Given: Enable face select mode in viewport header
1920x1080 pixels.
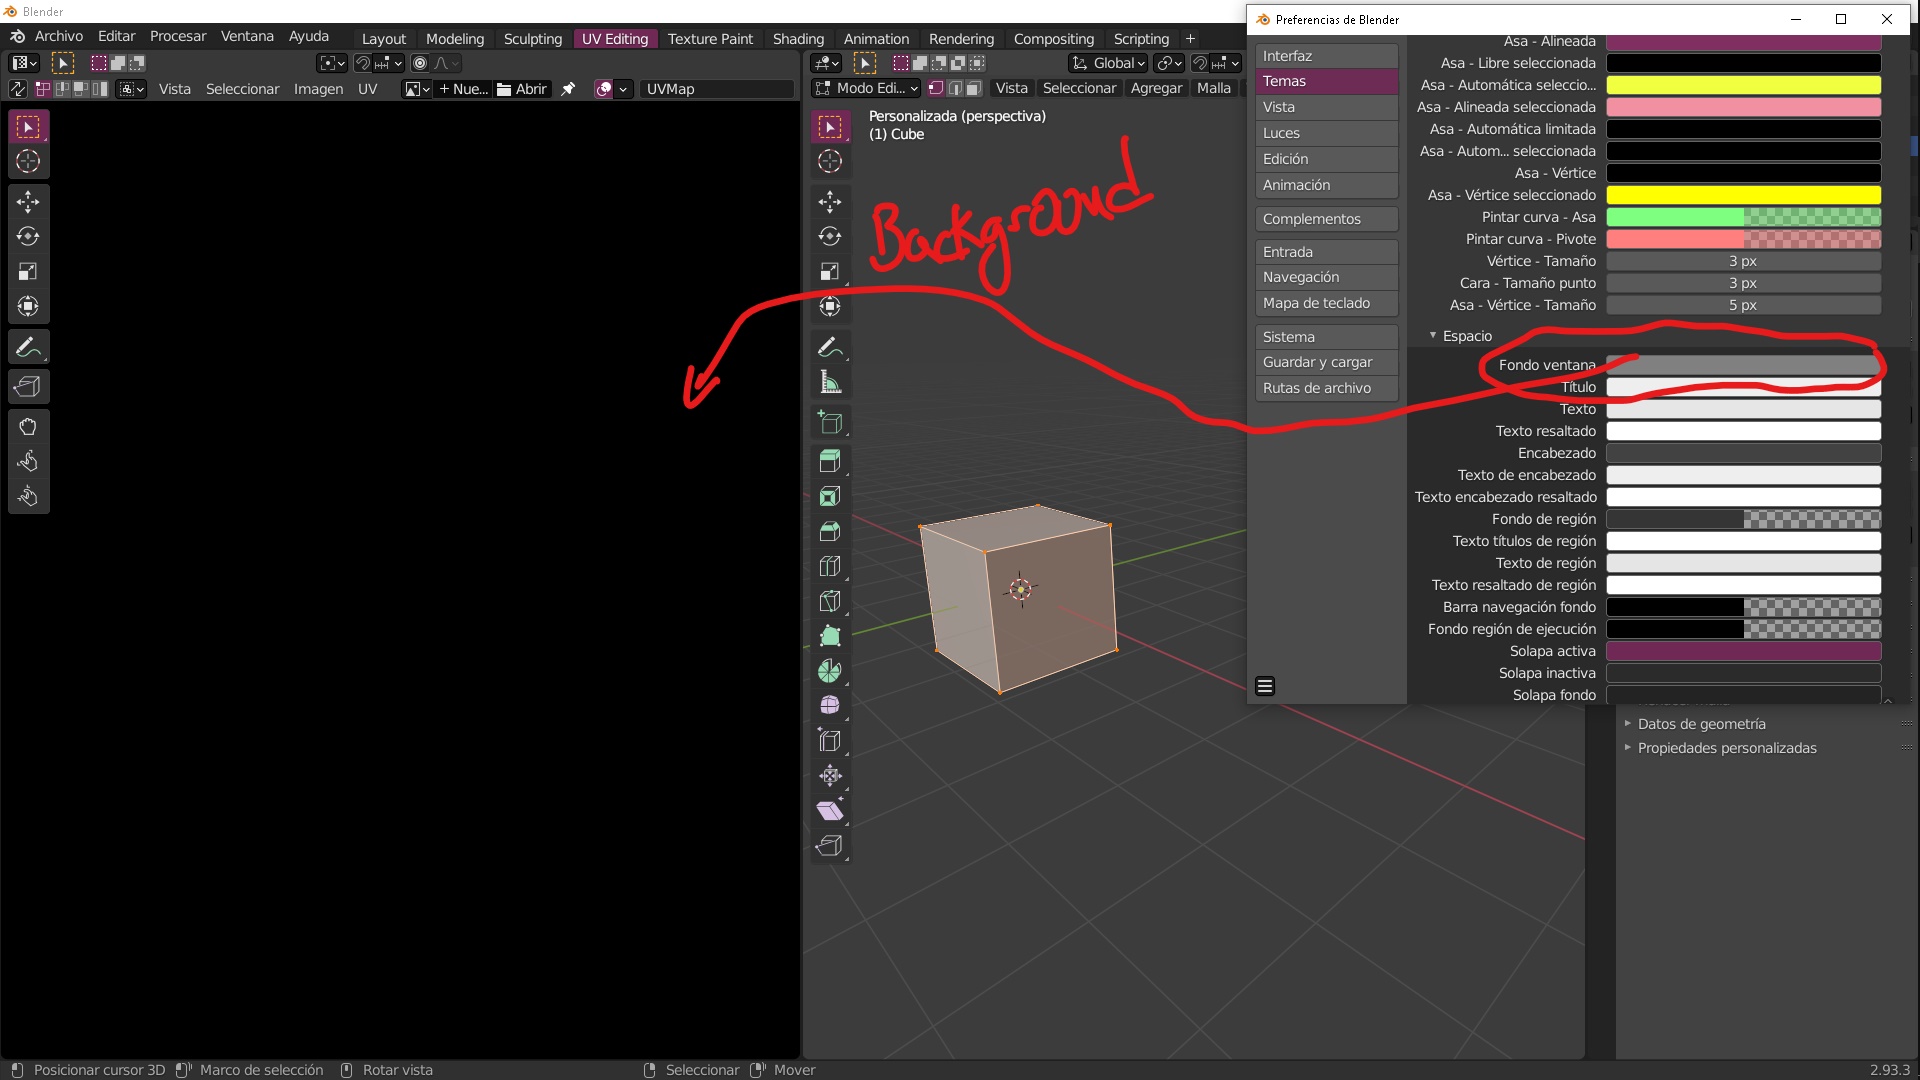Looking at the screenshot, I should 973,88.
